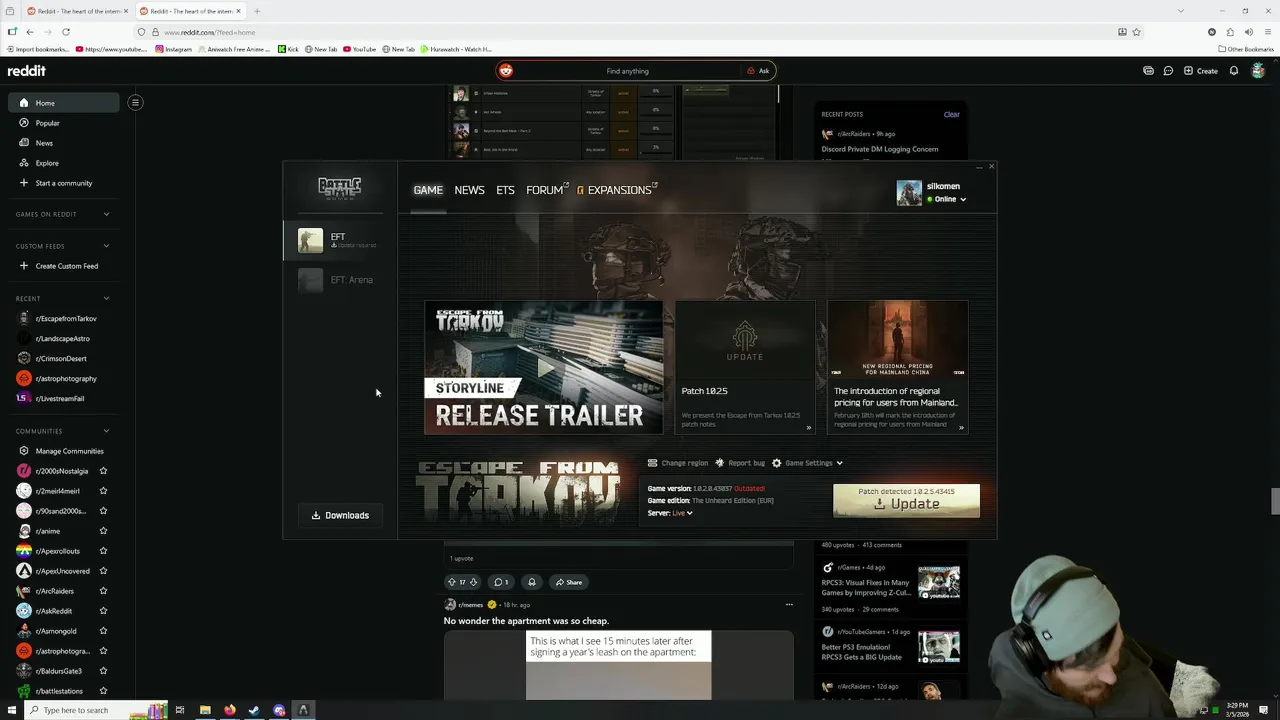Click the reddit logo
This screenshot has width=1280, height=720.
(x=27, y=71)
